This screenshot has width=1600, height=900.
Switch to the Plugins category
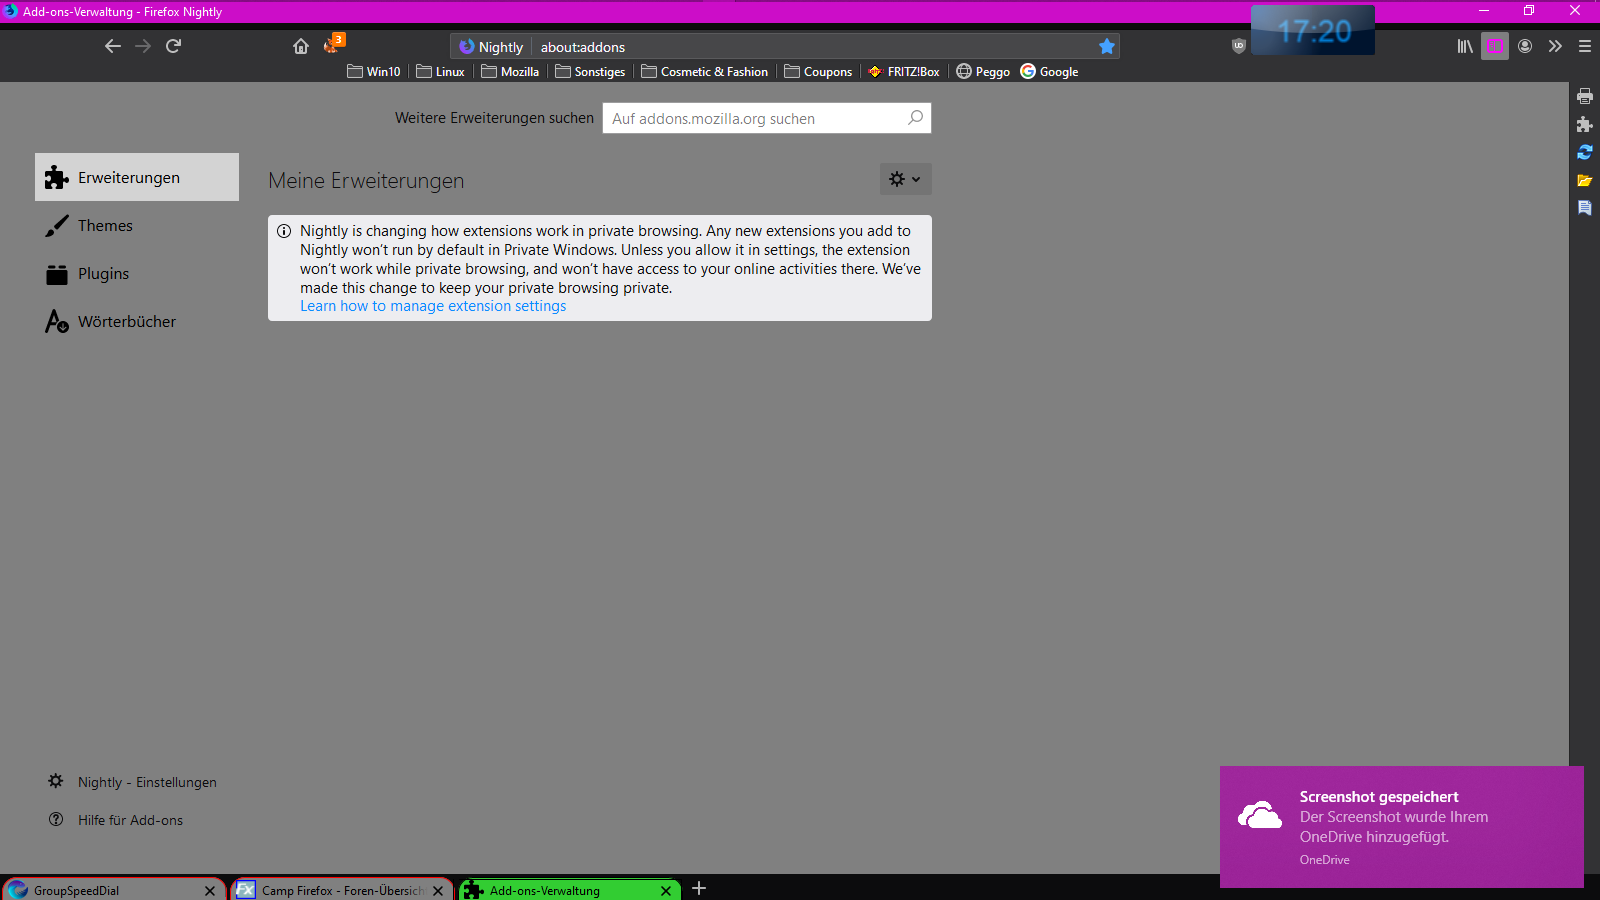137,273
